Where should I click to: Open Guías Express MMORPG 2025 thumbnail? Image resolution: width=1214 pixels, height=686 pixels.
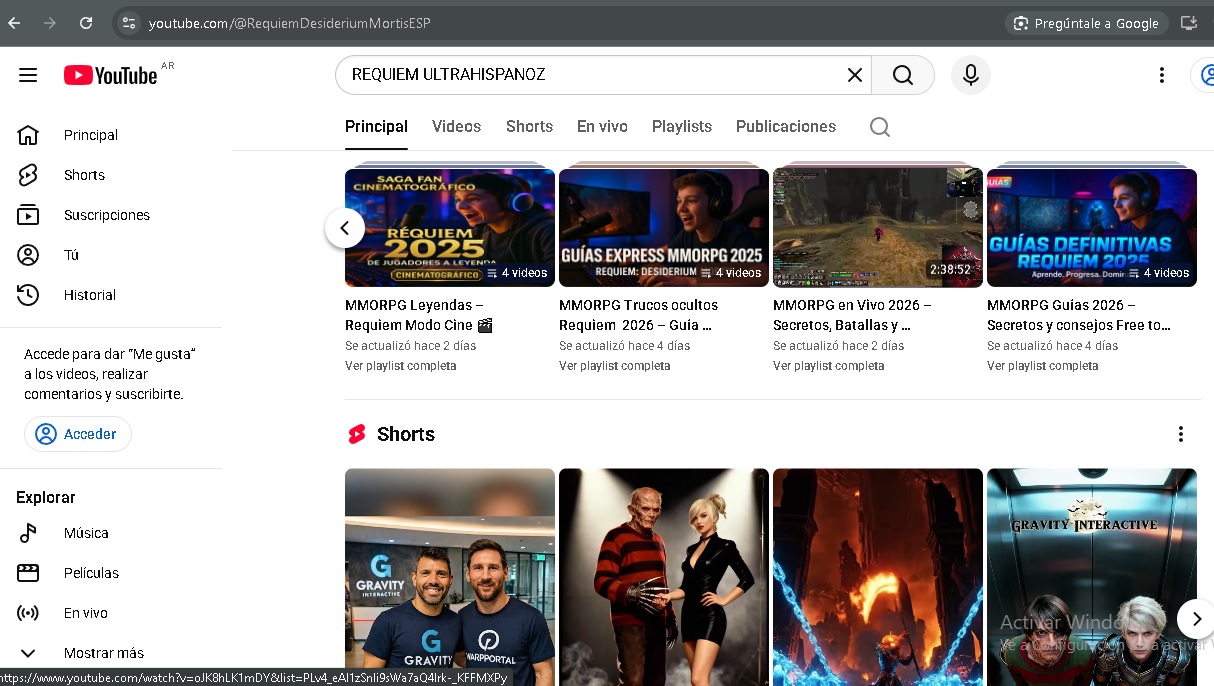click(x=664, y=227)
